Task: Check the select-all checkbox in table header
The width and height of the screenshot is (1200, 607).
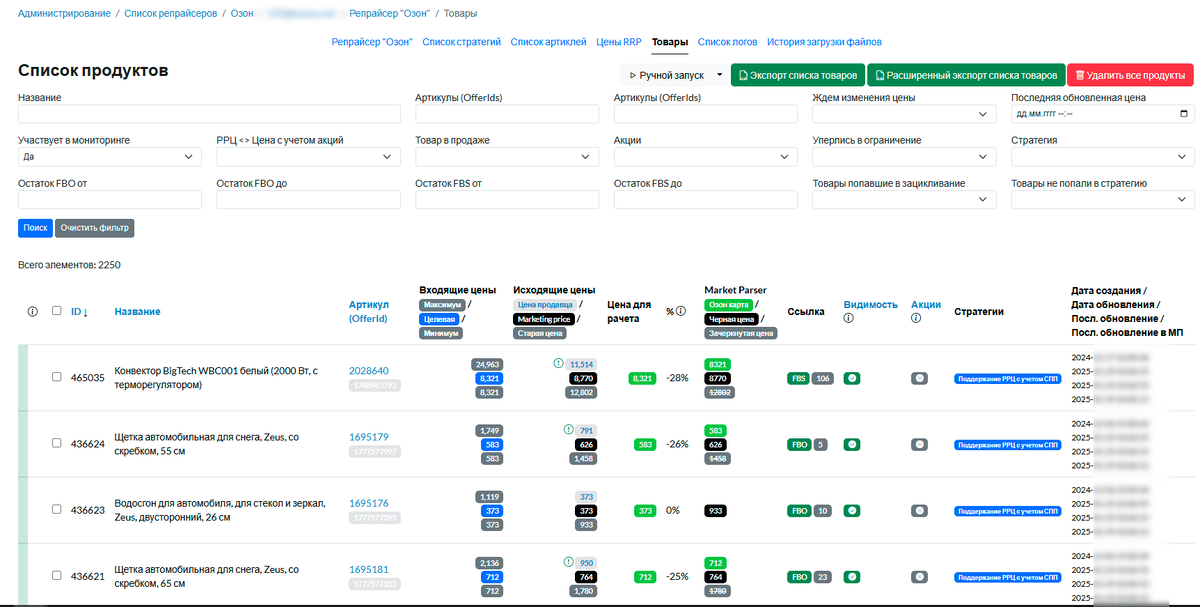Action: (57, 311)
